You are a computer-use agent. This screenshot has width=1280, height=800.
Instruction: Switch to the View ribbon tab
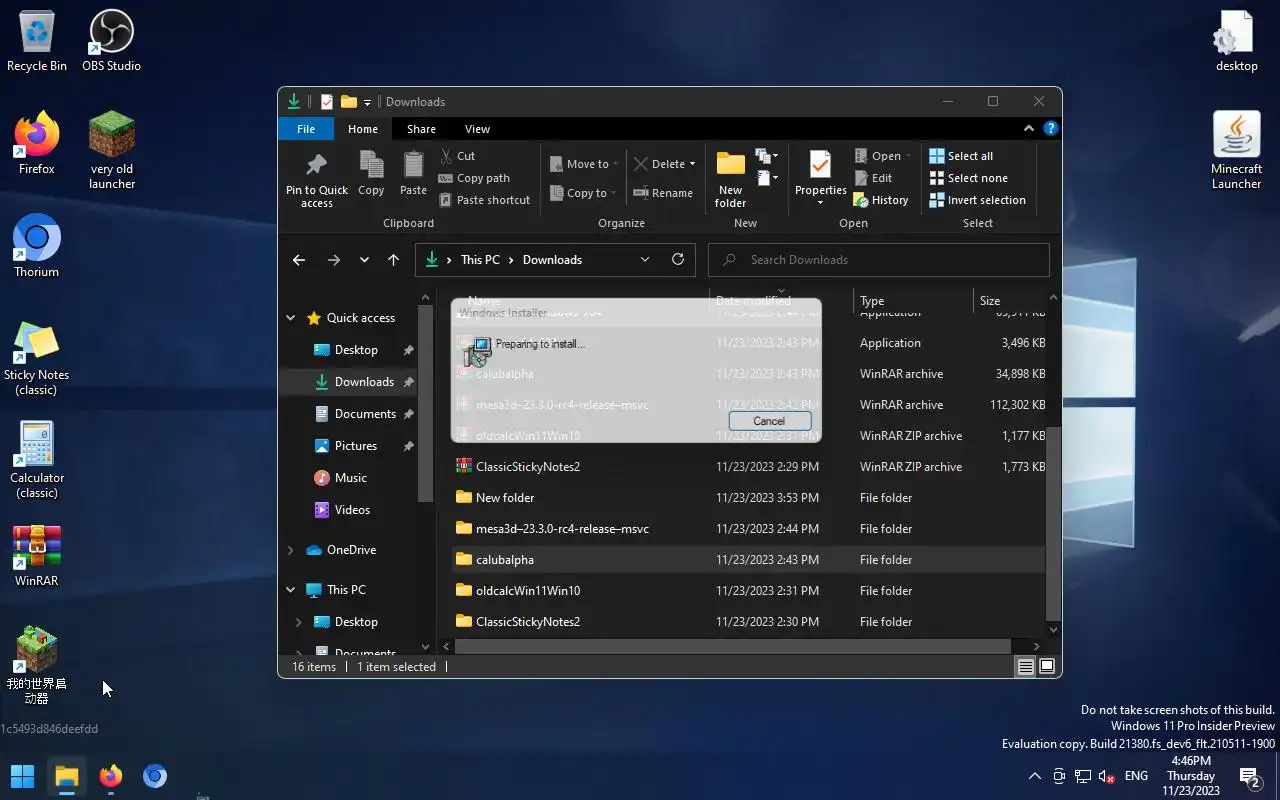coord(477,129)
